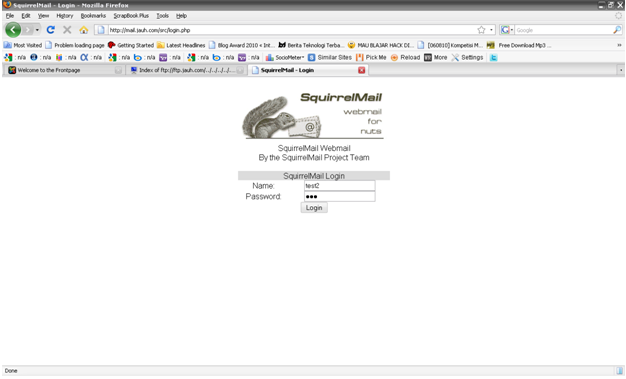Open the SocioMeter dropdown
This screenshot has height=379, width=626.
point(285,58)
